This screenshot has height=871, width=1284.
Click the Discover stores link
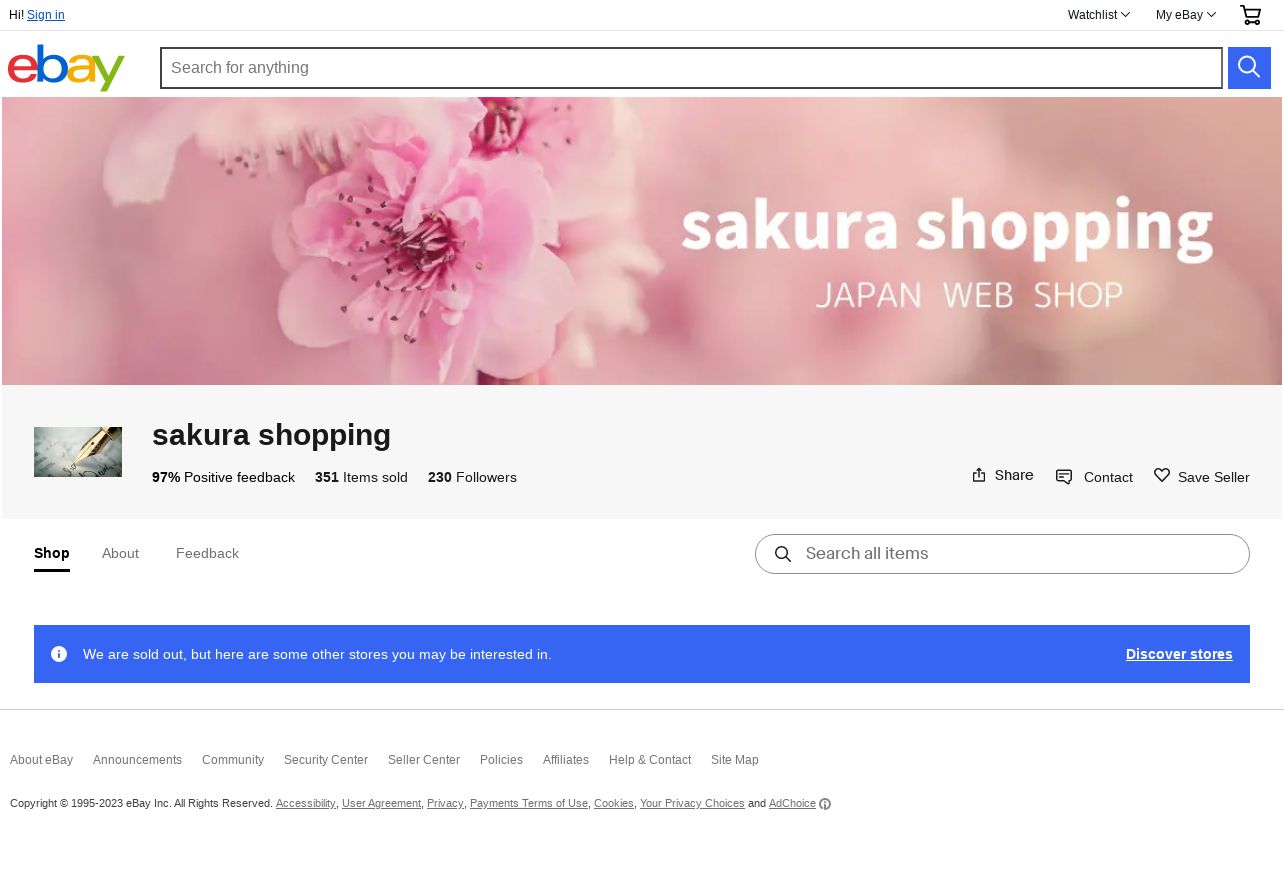[x=1179, y=654]
